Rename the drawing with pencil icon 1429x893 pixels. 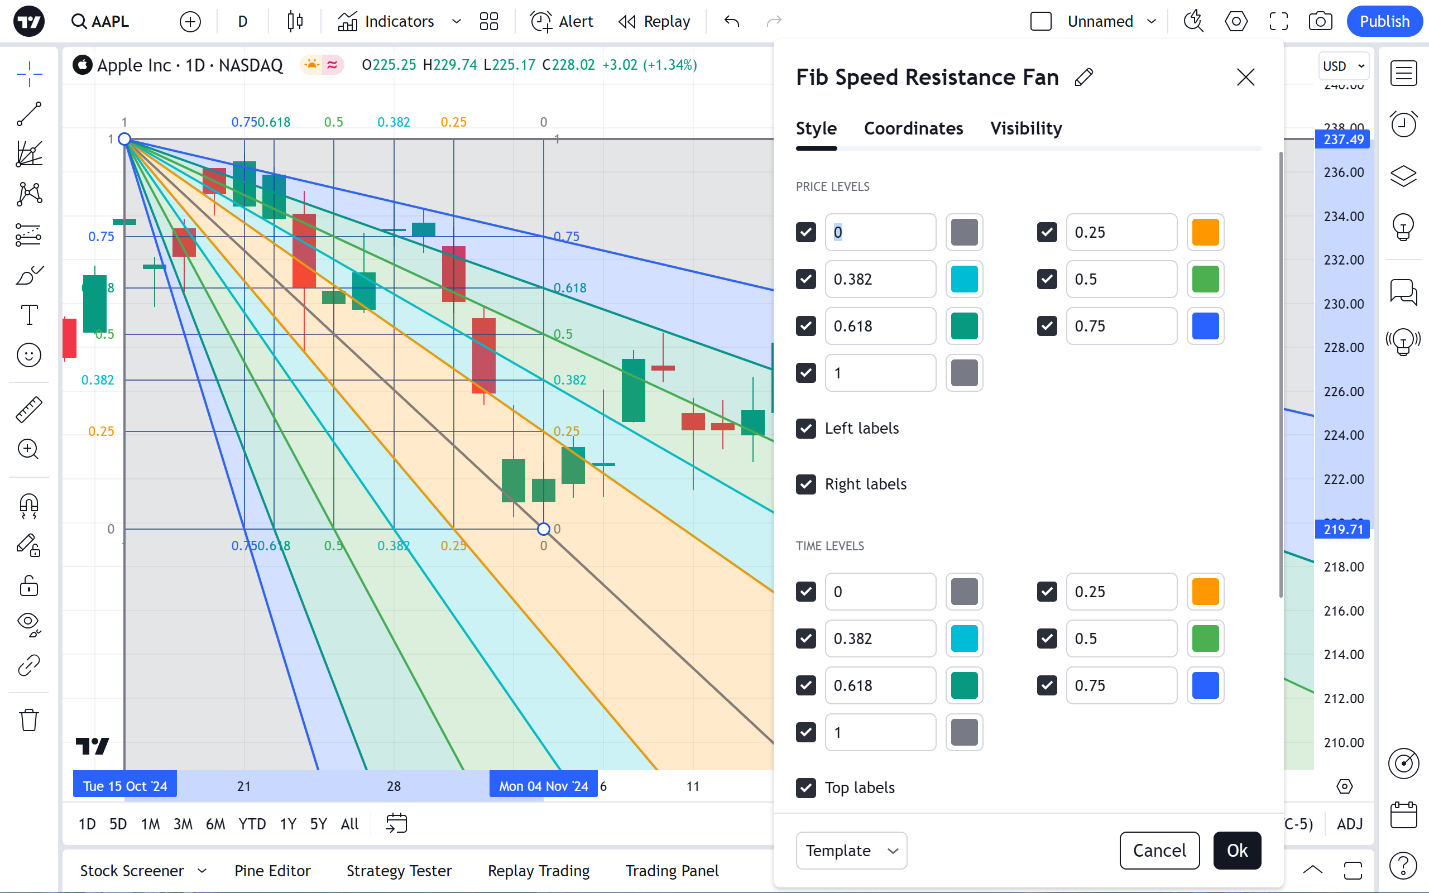[1084, 77]
